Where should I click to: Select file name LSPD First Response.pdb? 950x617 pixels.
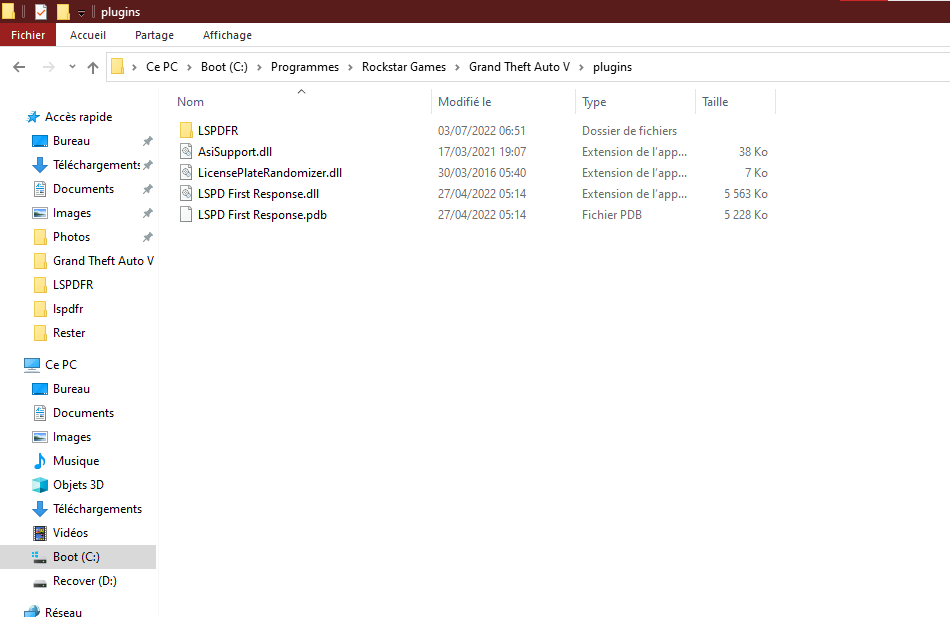[x=262, y=215]
